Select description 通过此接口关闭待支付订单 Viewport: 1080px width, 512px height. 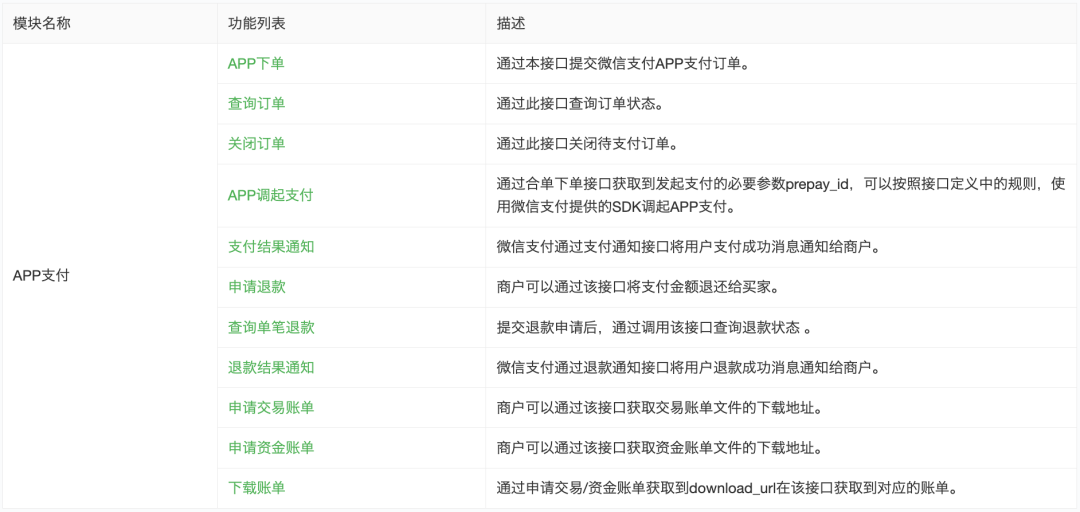point(588,143)
